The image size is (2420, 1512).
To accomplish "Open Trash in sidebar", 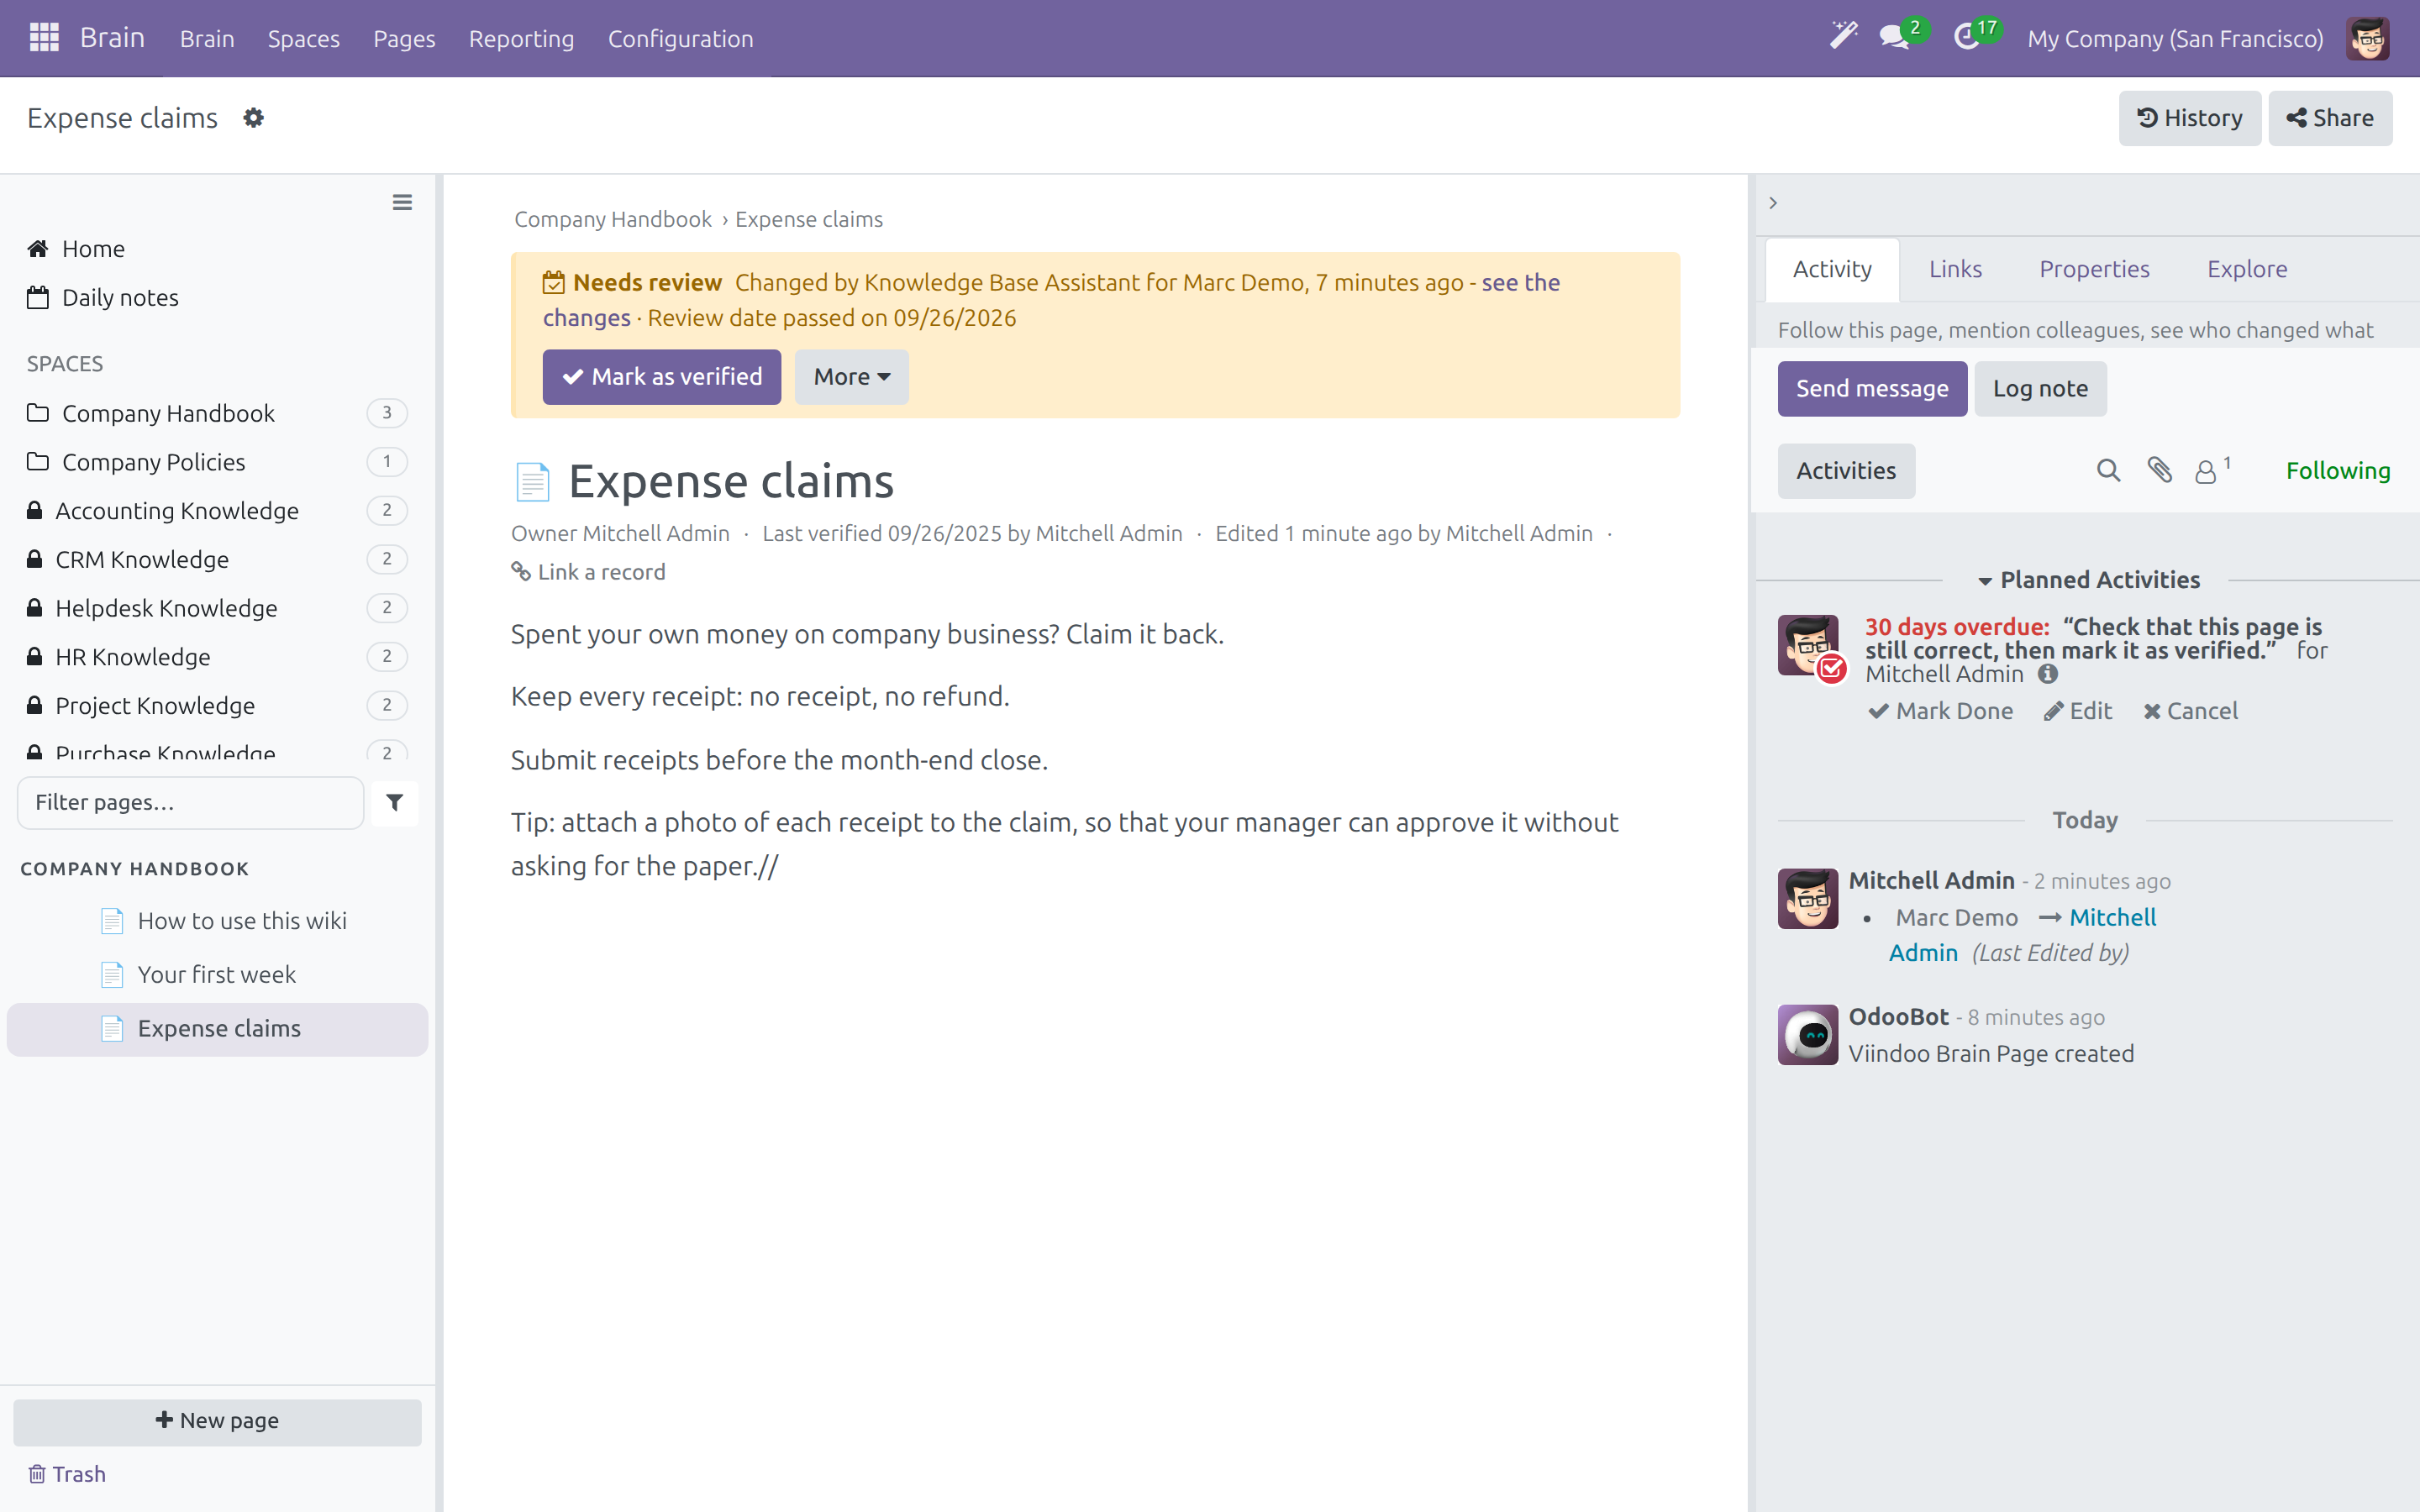I will point(66,1474).
